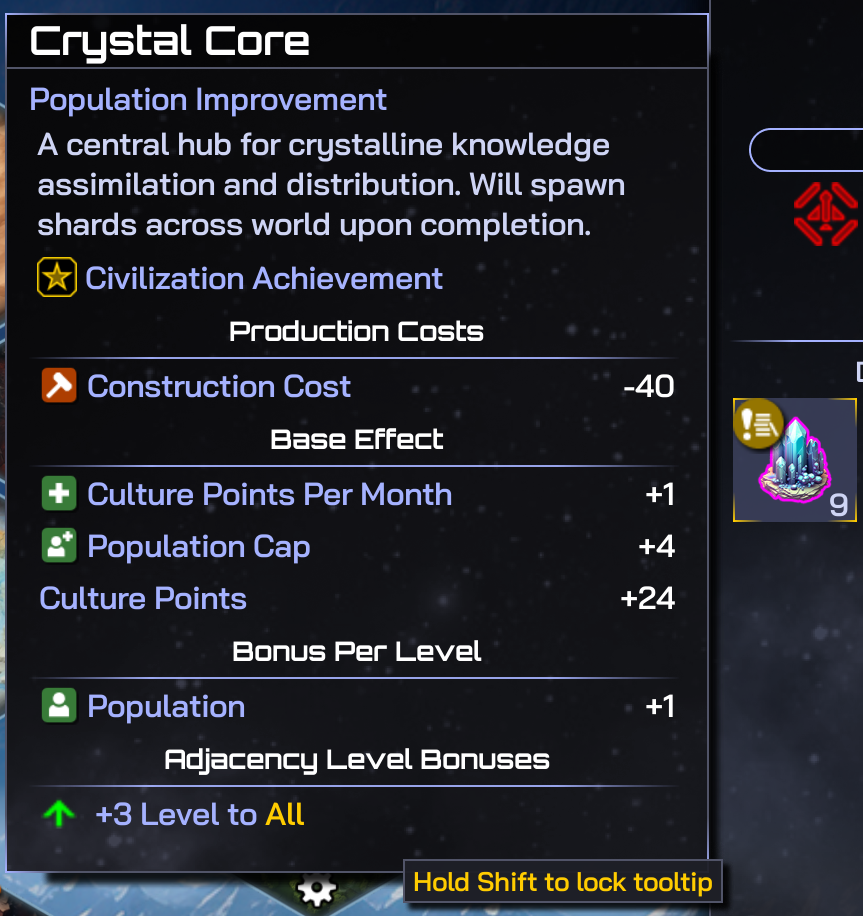Click the red octagonal ship icon
The height and width of the screenshot is (916, 863).
[825, 213]
